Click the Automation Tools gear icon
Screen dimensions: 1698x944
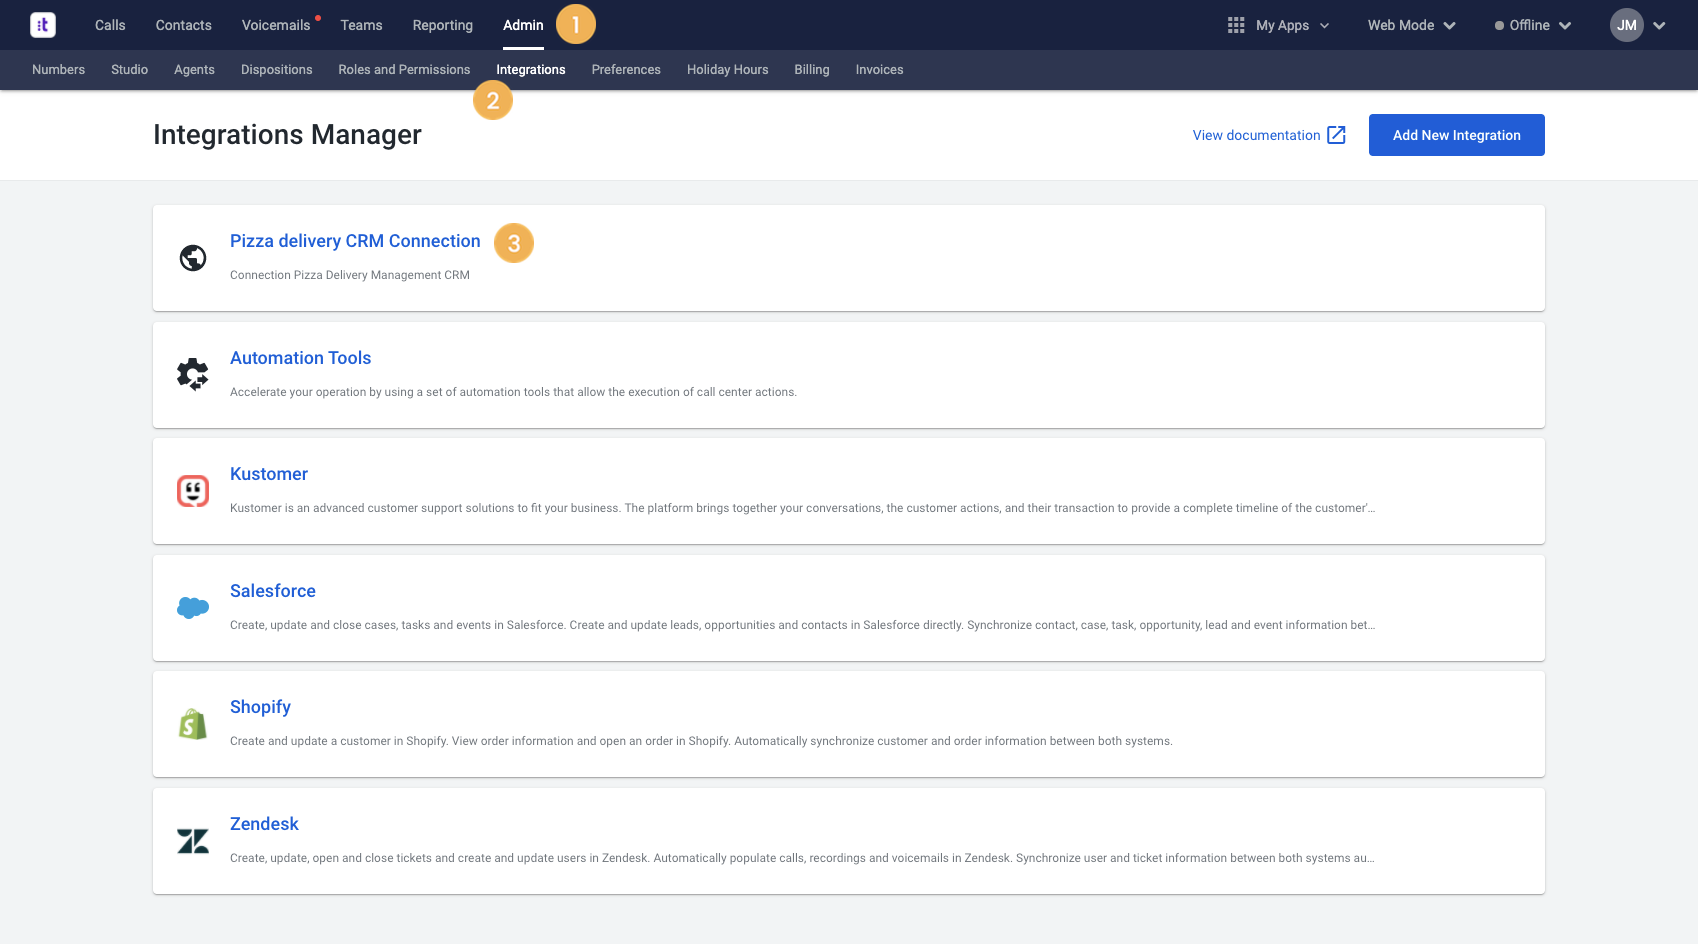point(193,375)
